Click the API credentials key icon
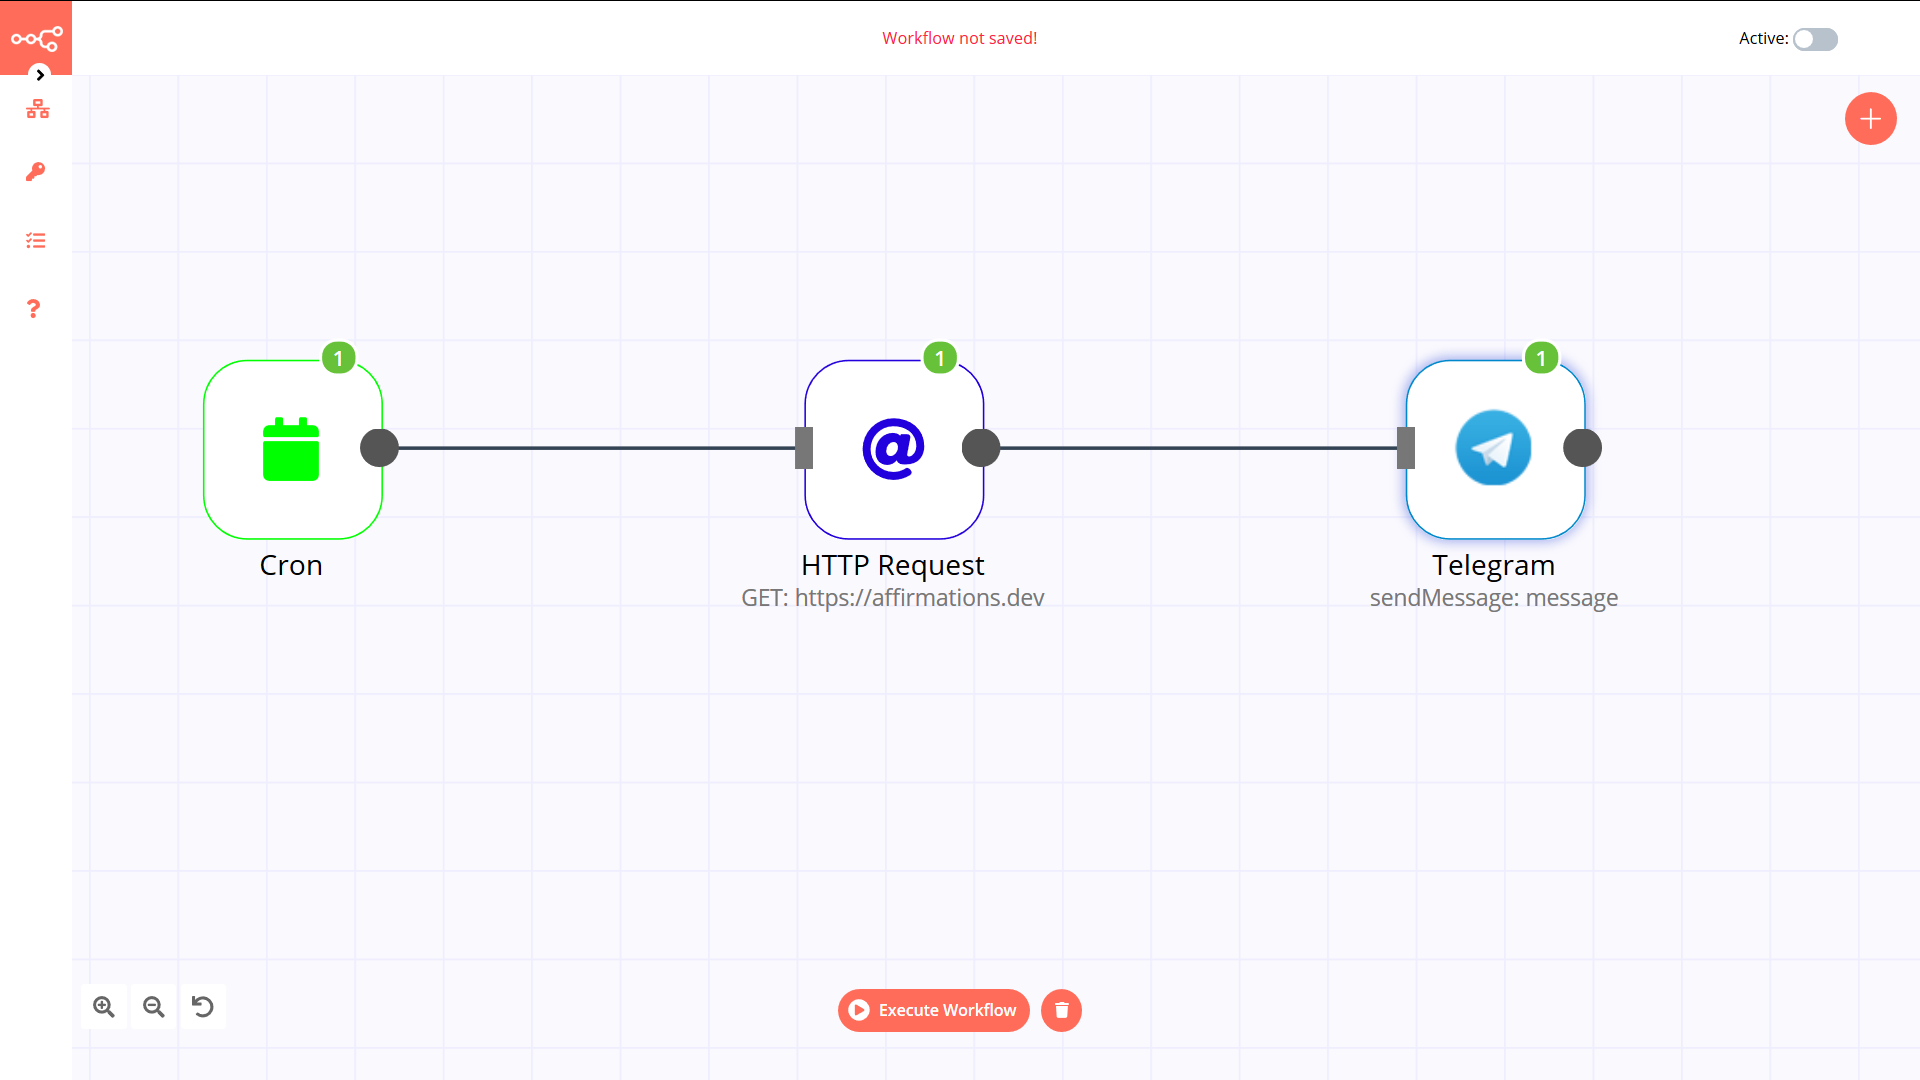Image resolution: width=1920 pixels, height=1080 pixels. click(x=36, y=173)
